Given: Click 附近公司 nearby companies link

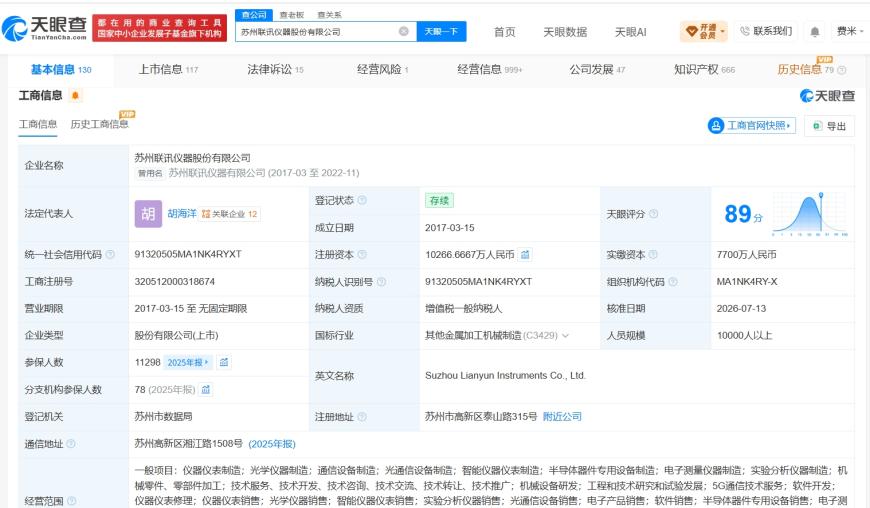Looking at the screenshot, I should point(562,416).
